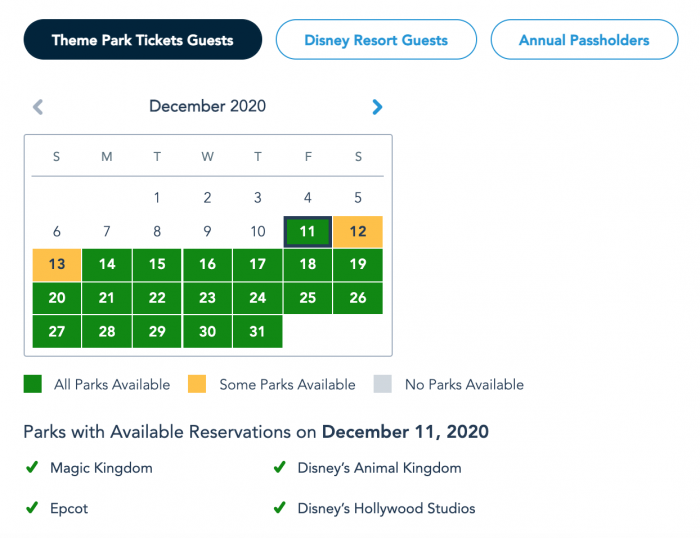Click the December 2020 month heading
Image resolution: width=700 pixels, height=538 pixels.
208,106
